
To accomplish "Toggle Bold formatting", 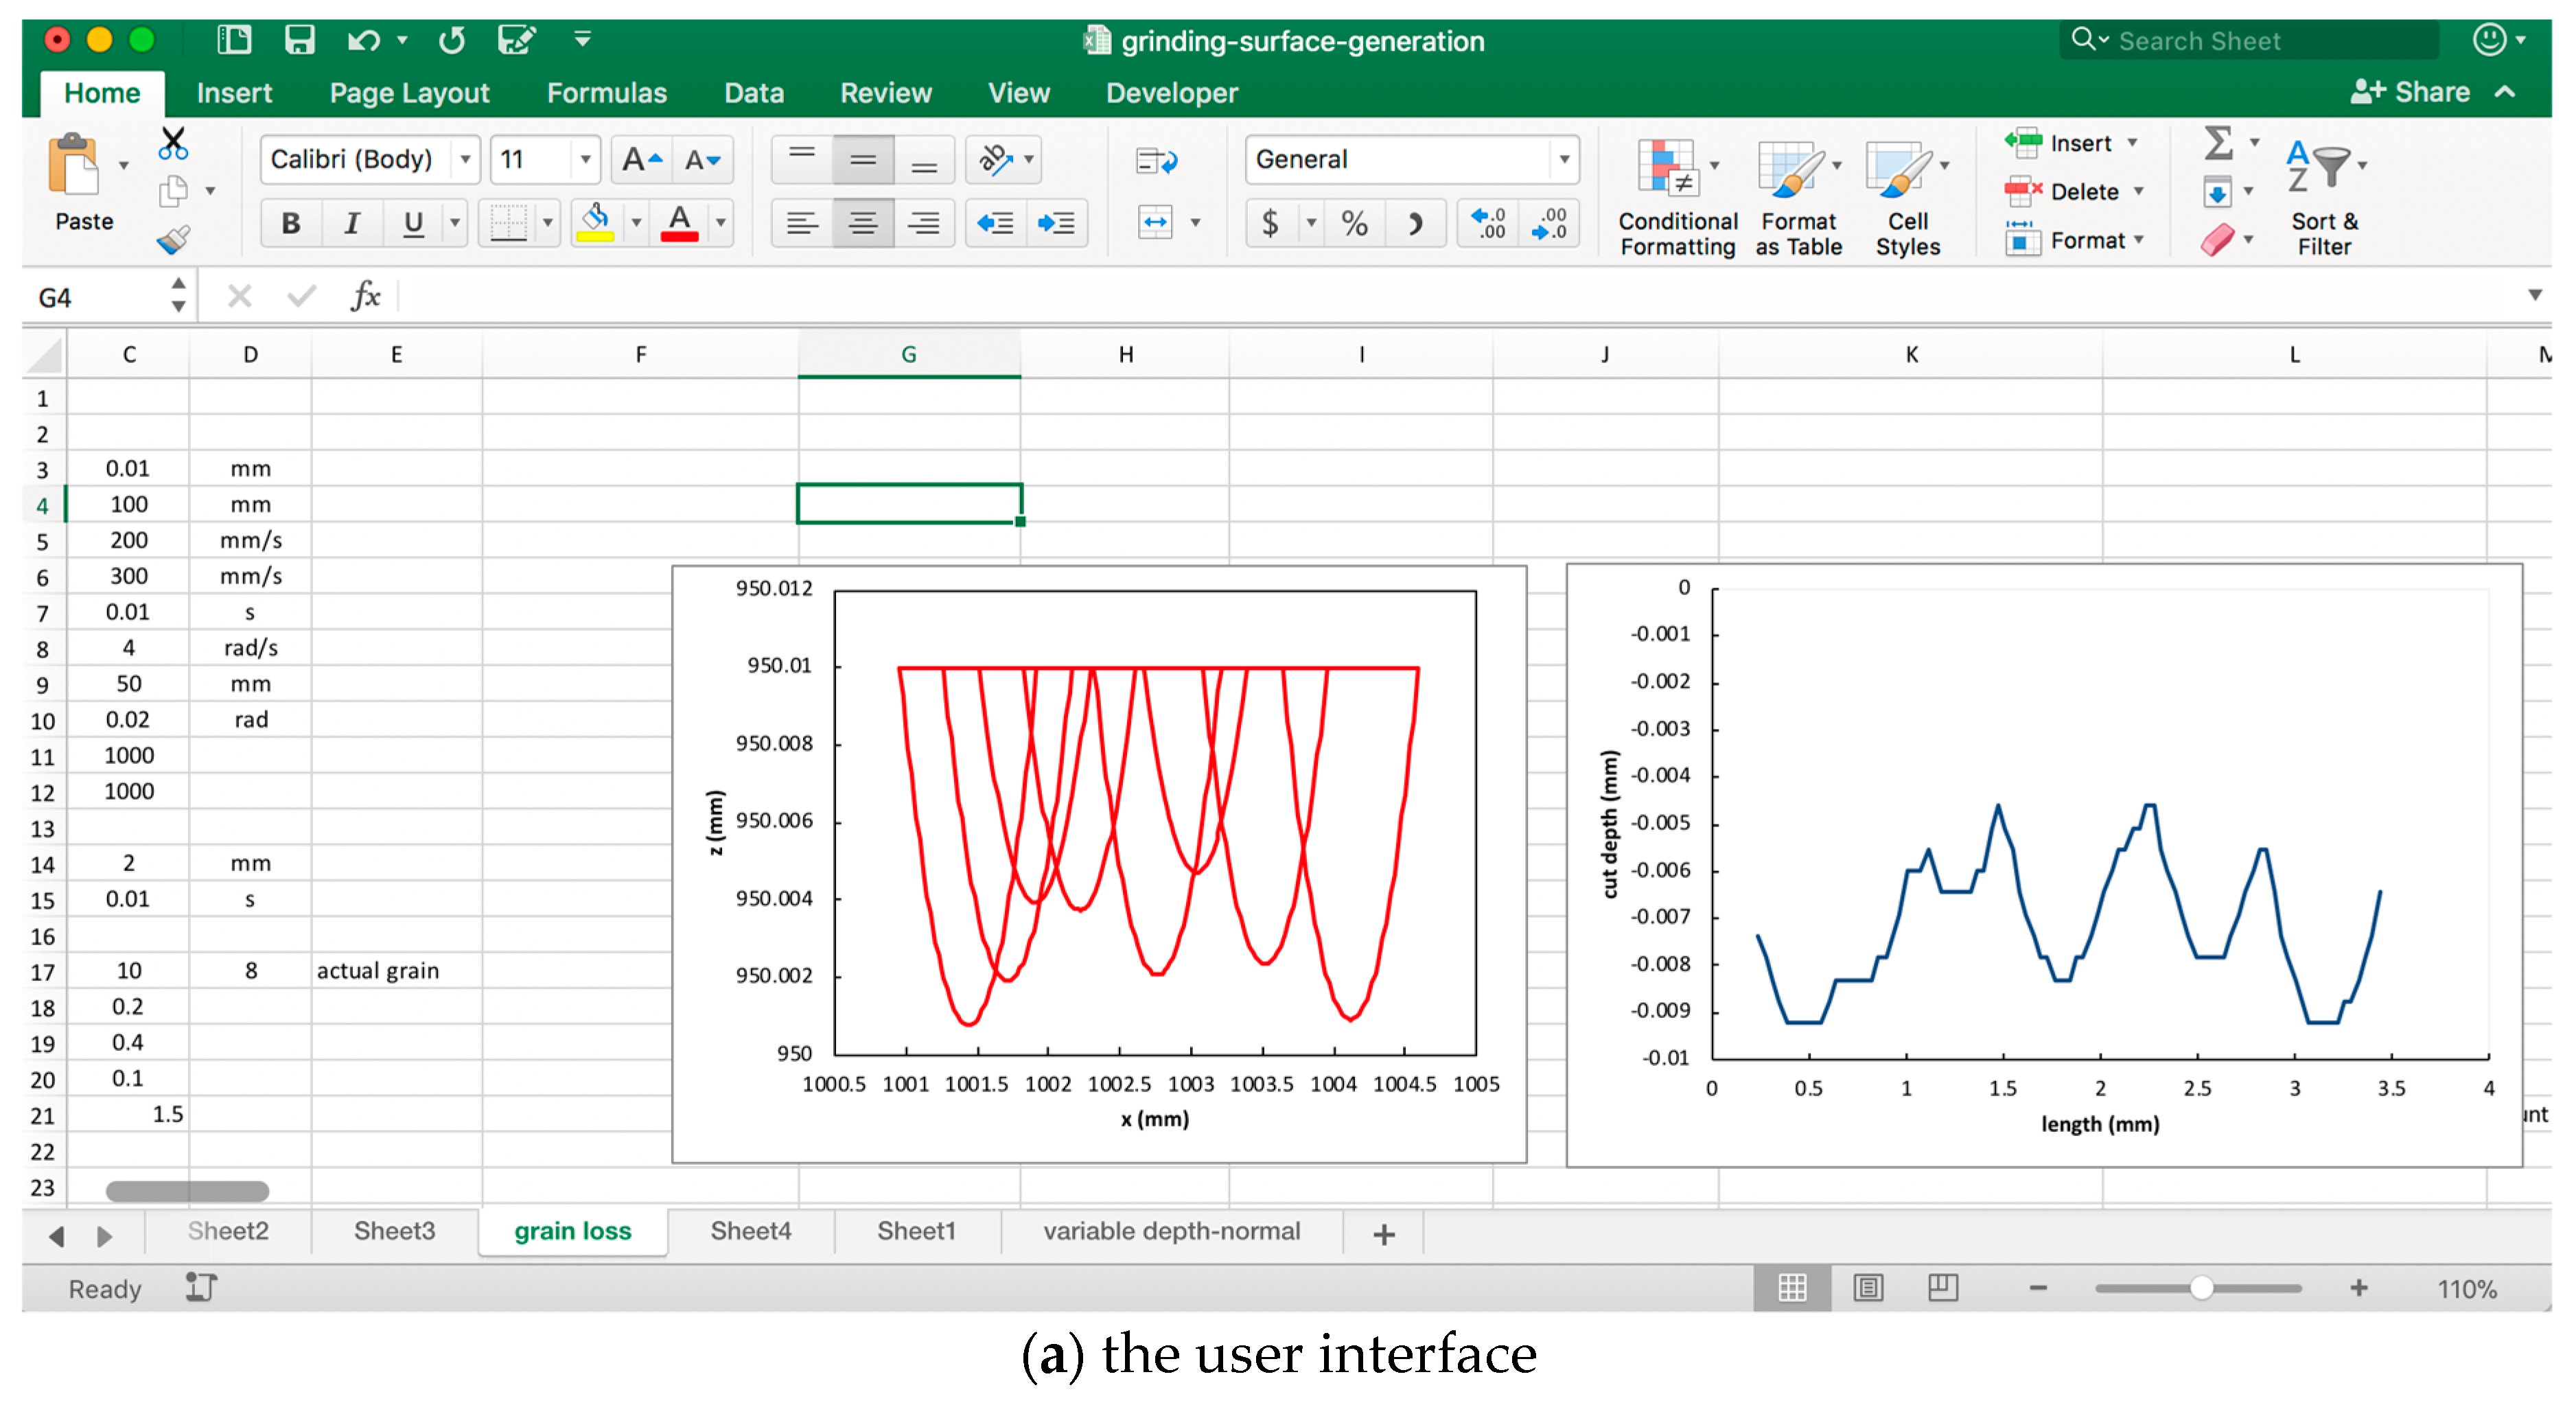I will pos(291,223).
